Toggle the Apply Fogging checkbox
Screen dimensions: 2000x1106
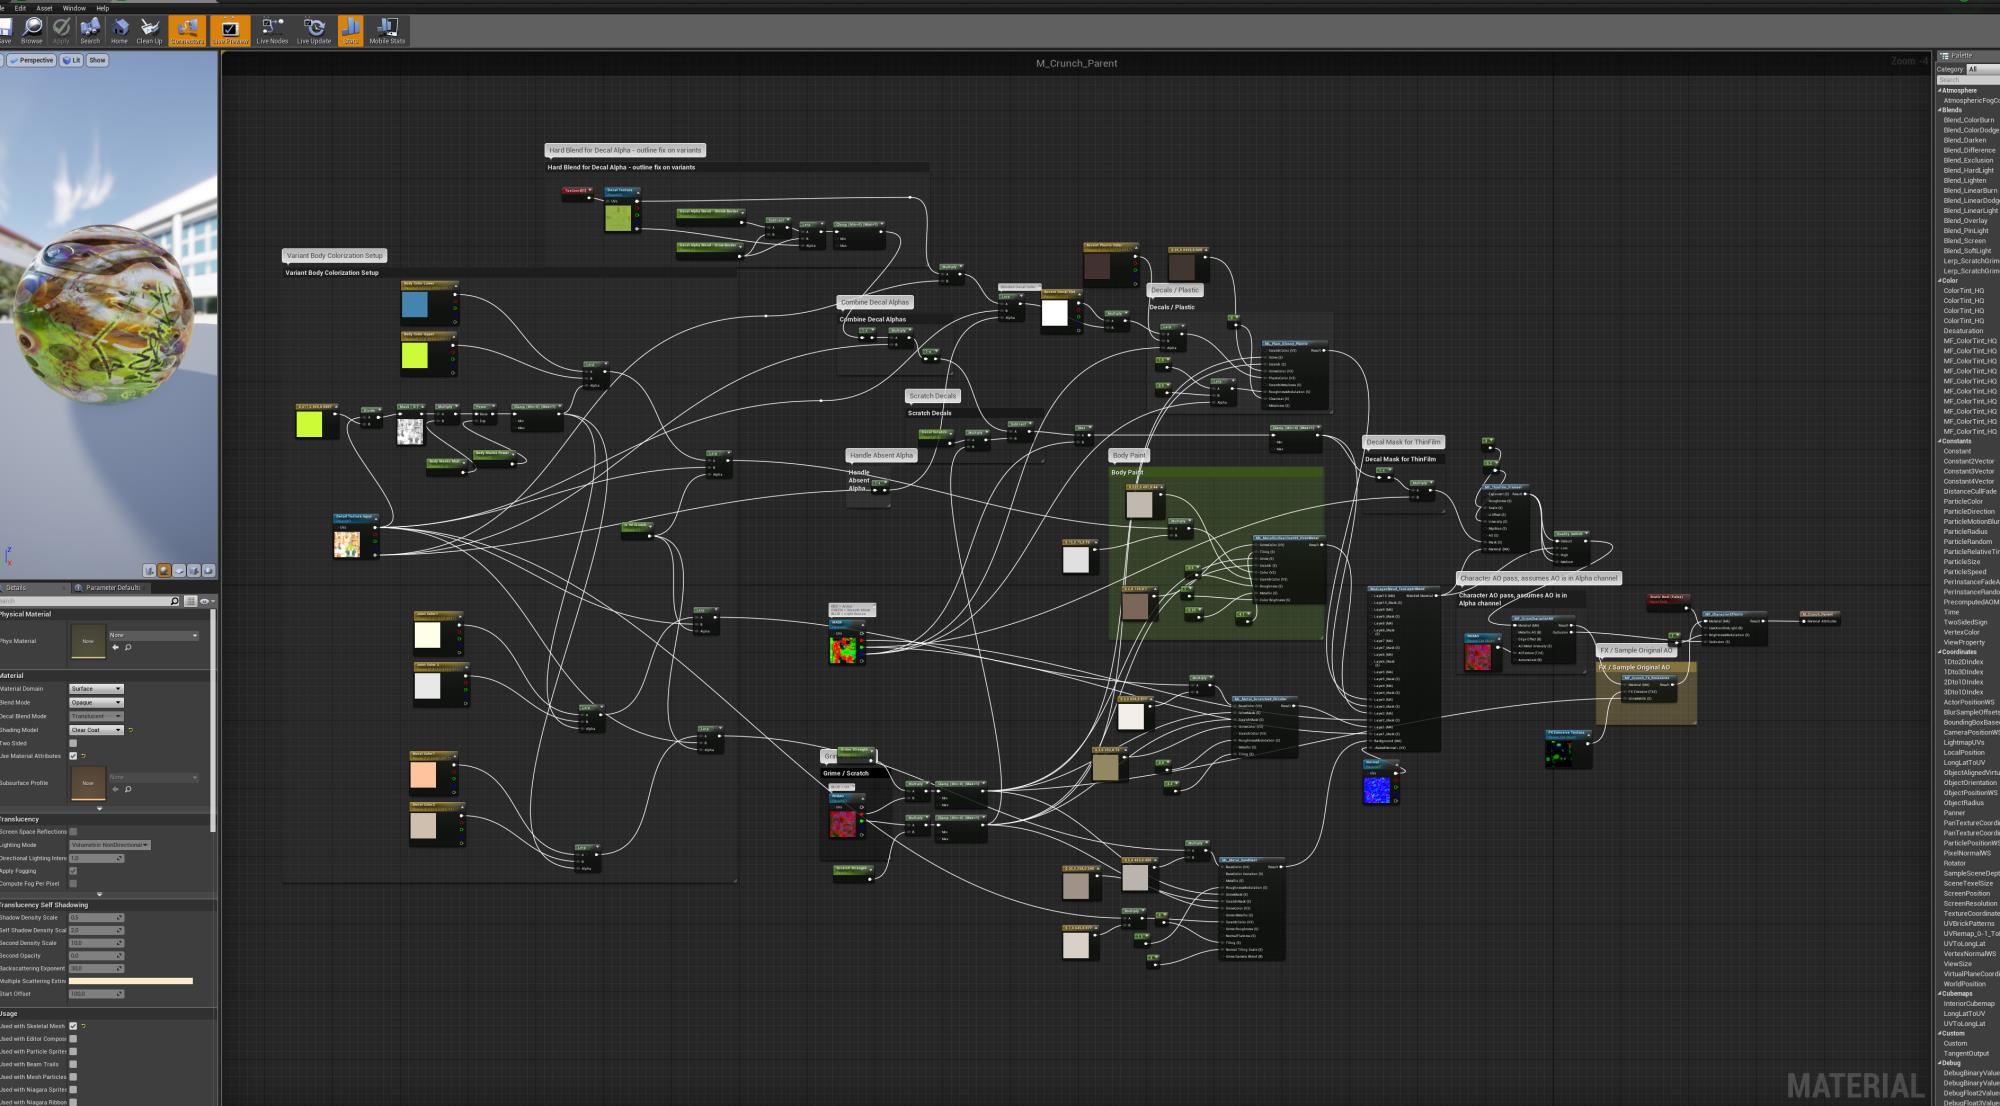pyautogui.click(x=73, y=871)
